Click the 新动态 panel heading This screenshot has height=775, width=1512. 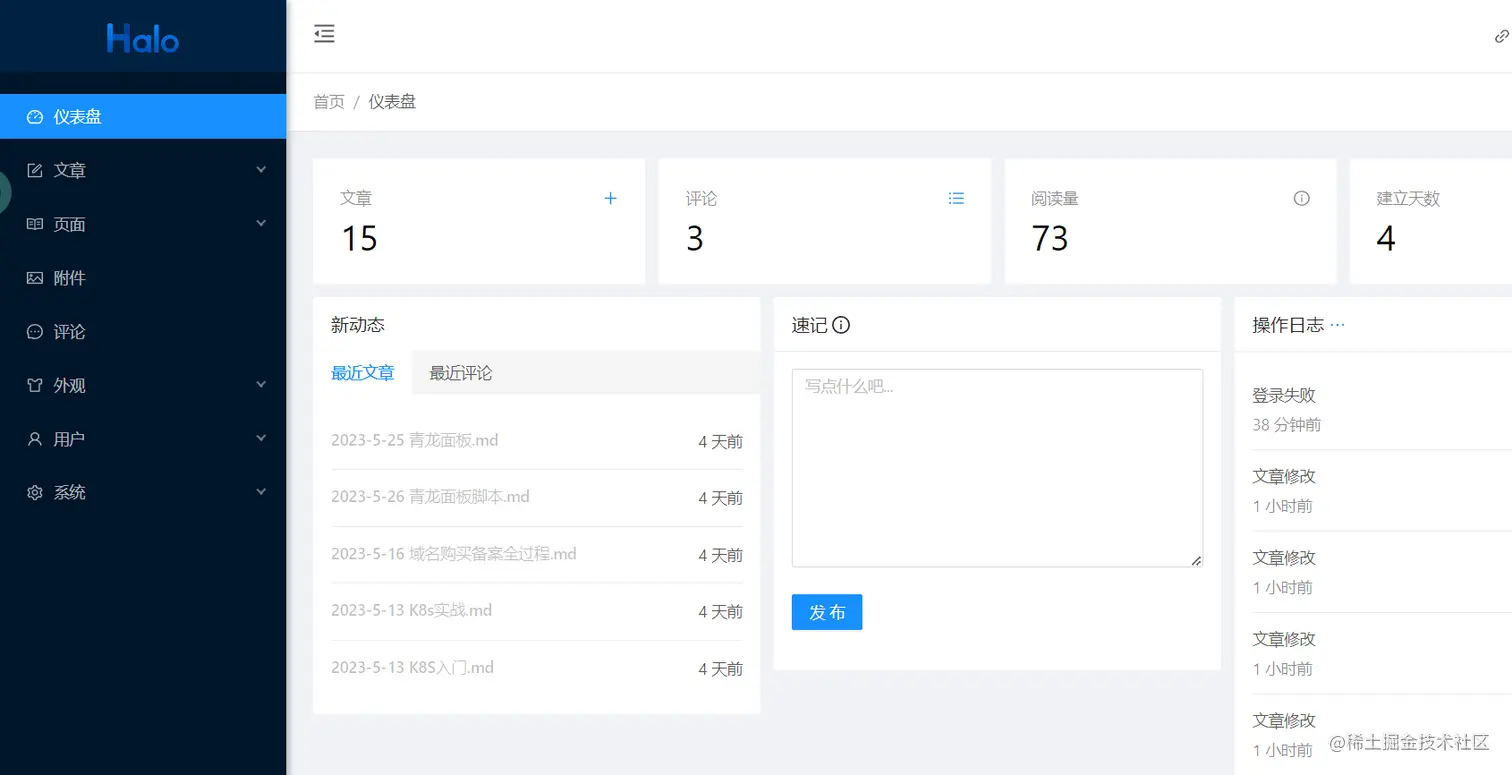point(358,325)
